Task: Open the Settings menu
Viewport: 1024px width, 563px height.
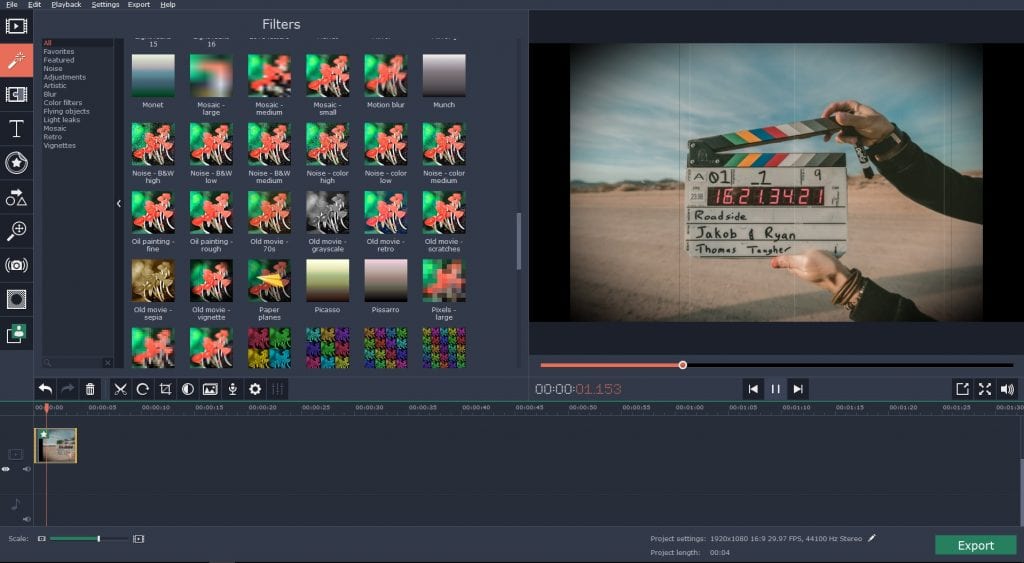Action: 105,5
